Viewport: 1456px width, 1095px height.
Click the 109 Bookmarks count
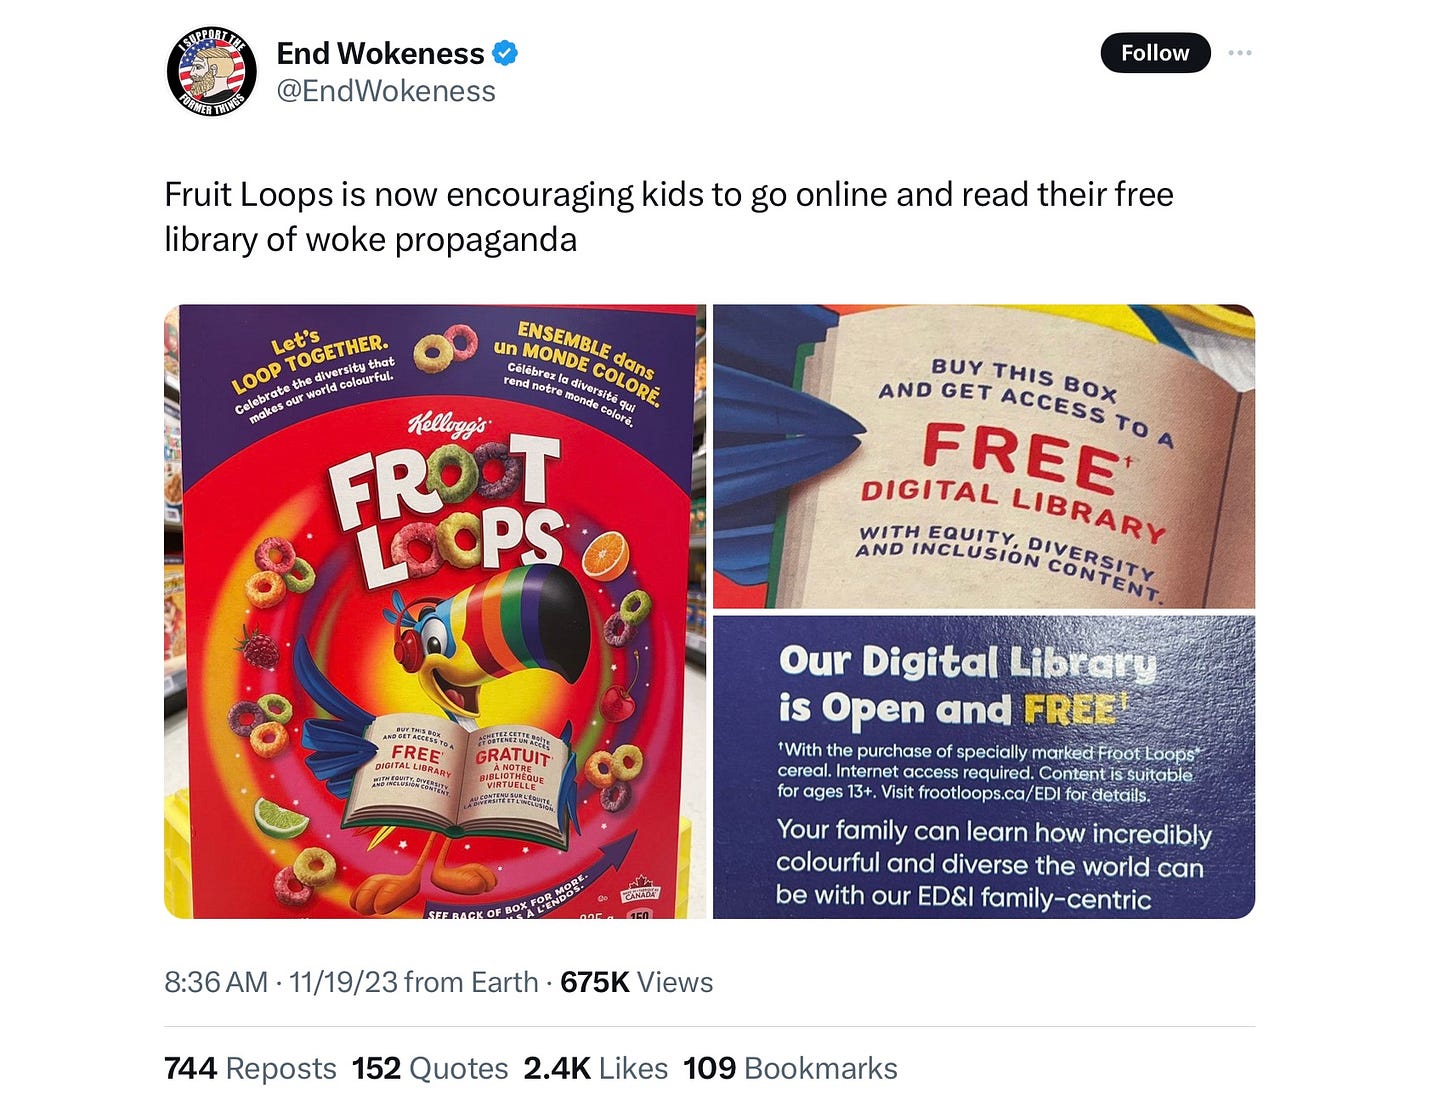(x=790, y=1068)
